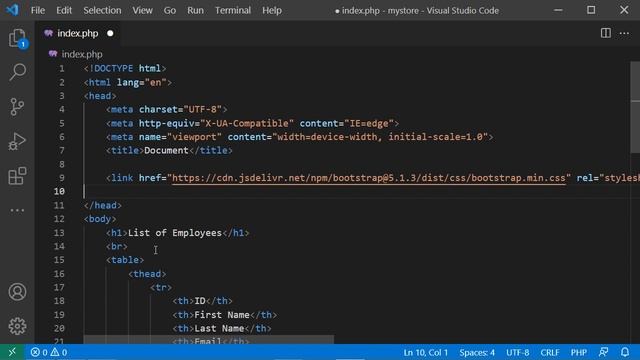Click the <tr> tag on line 17
This screenshot has height=360, width=640.
[161, 287]
